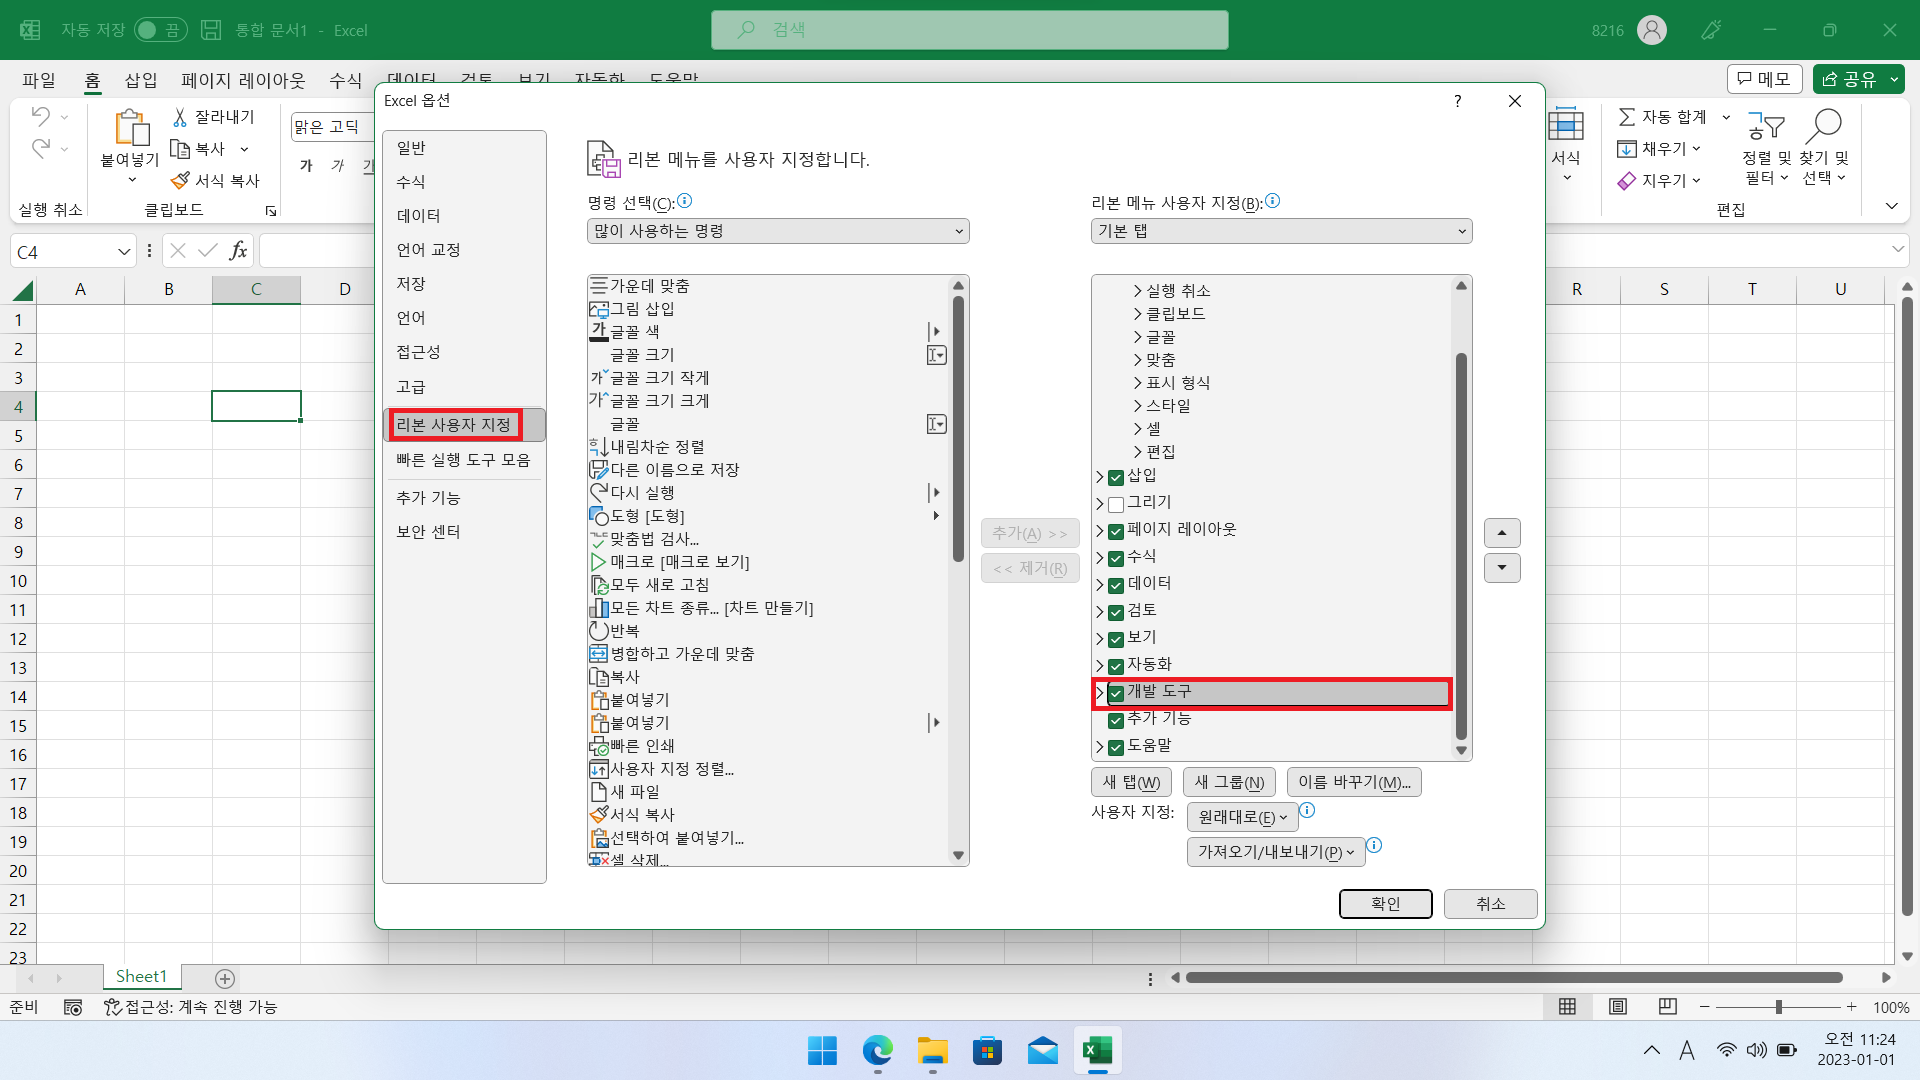The height and width of the screenshot is (1080, 1920).
Task: Click the Find & Select magnifier icon
Action: pyautogui.click(x=1824, y=126)
